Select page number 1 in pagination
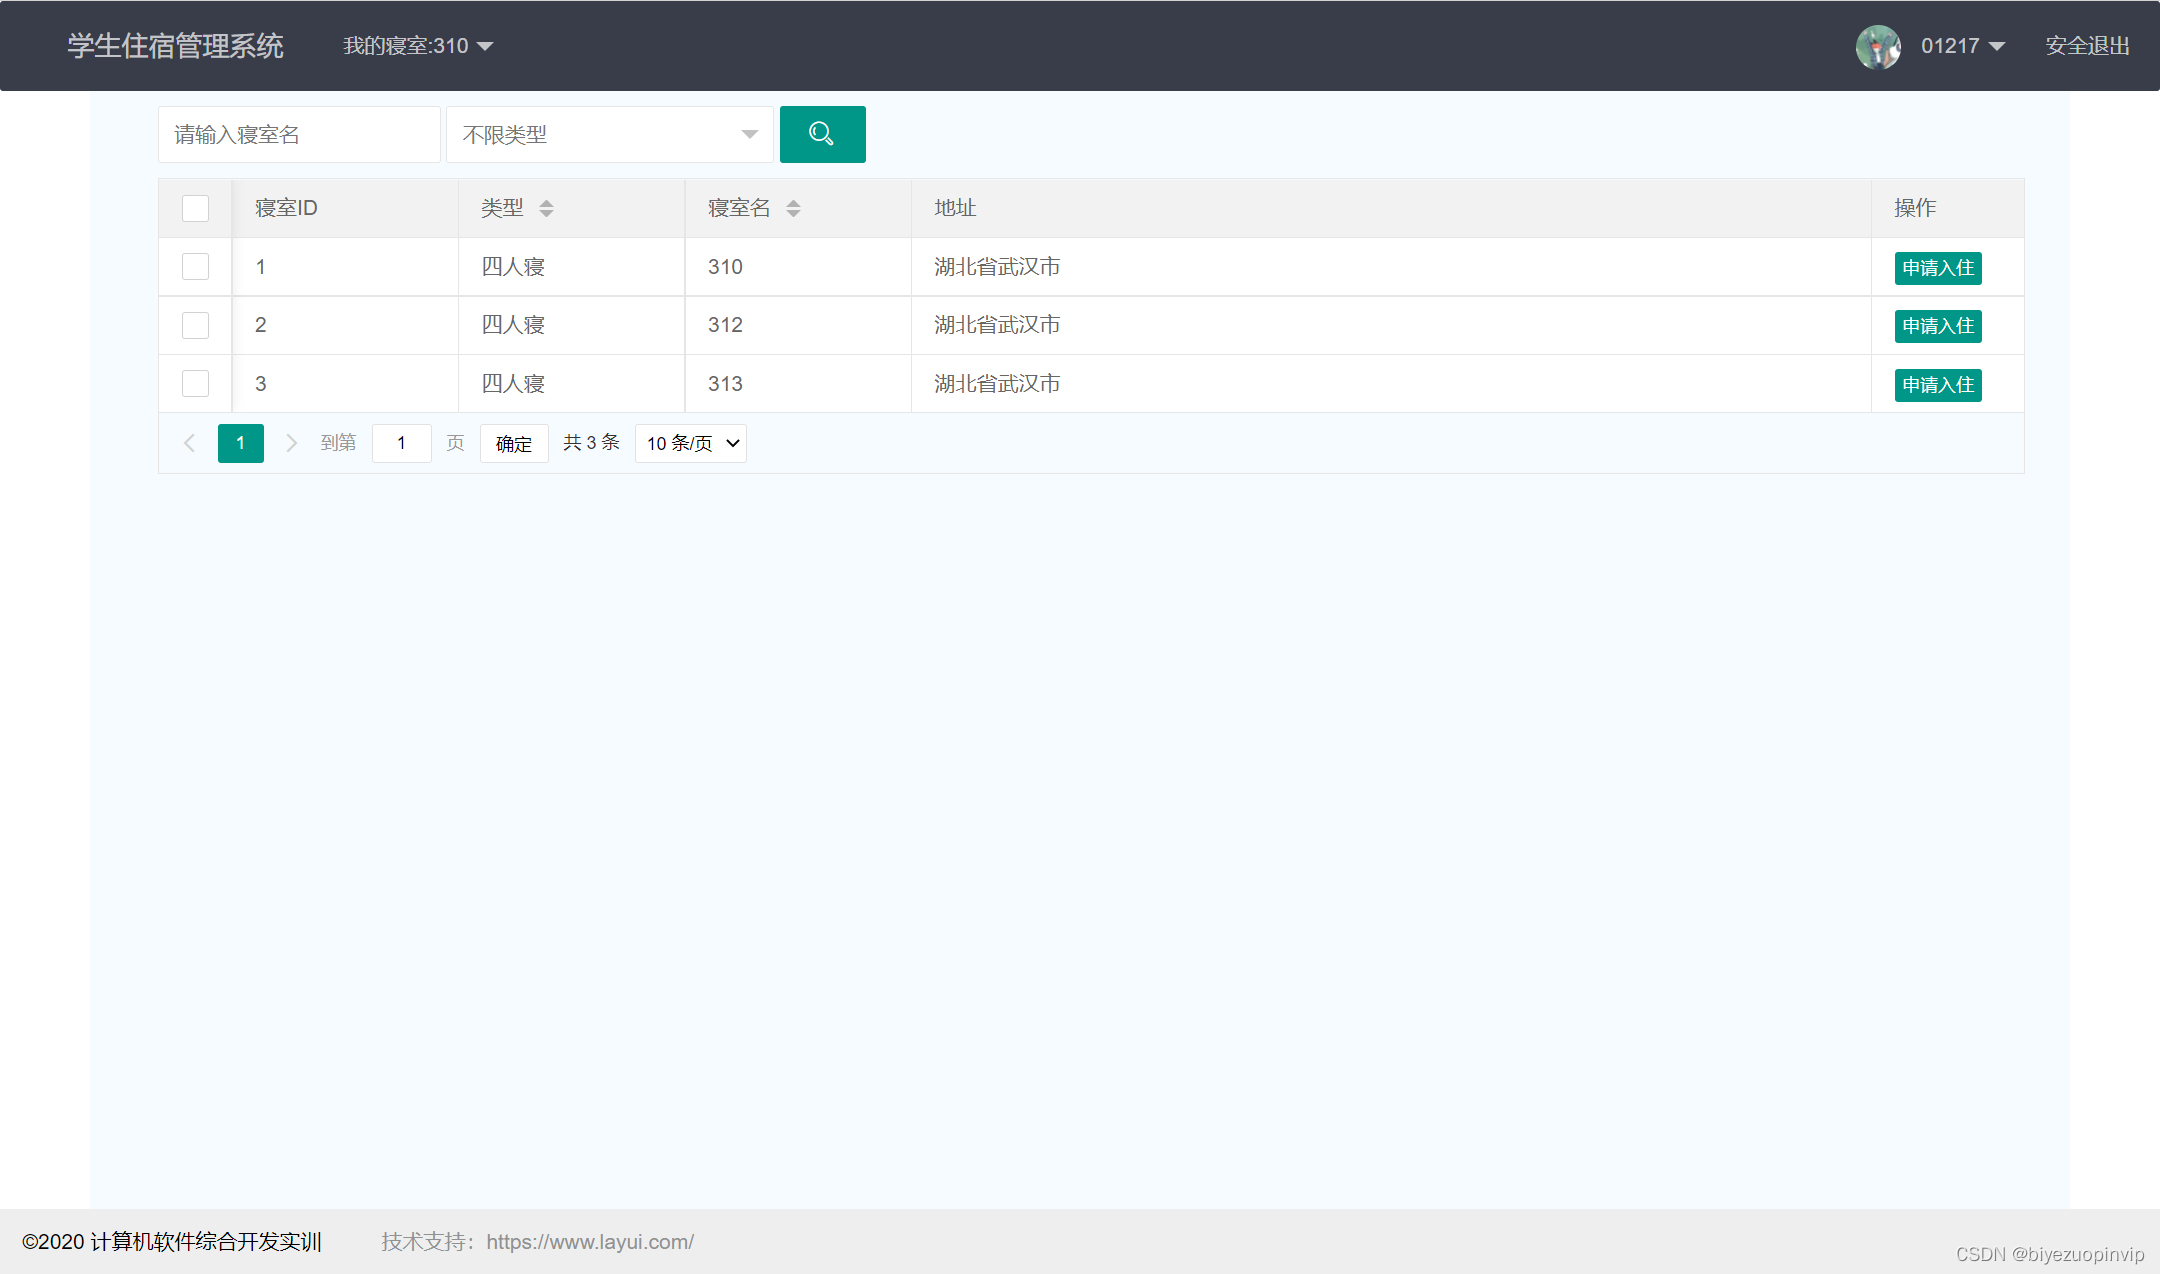This screenshot has width=2160, height=1274. pyautogui.click(x=240, y=443)
